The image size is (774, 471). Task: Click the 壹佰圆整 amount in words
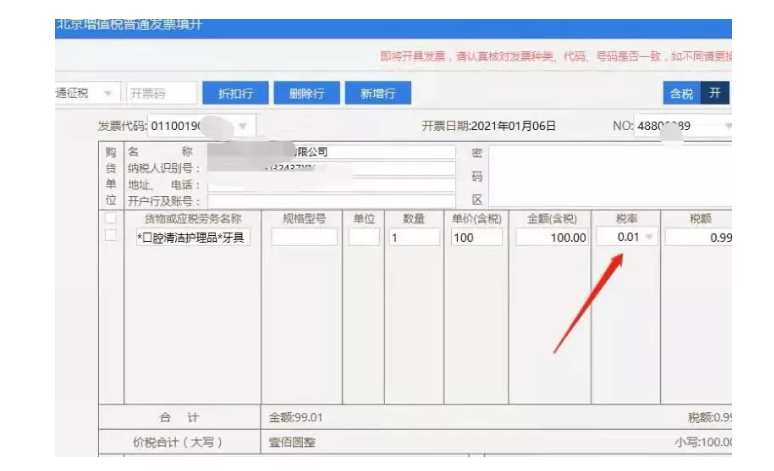(x=292, y=442)
